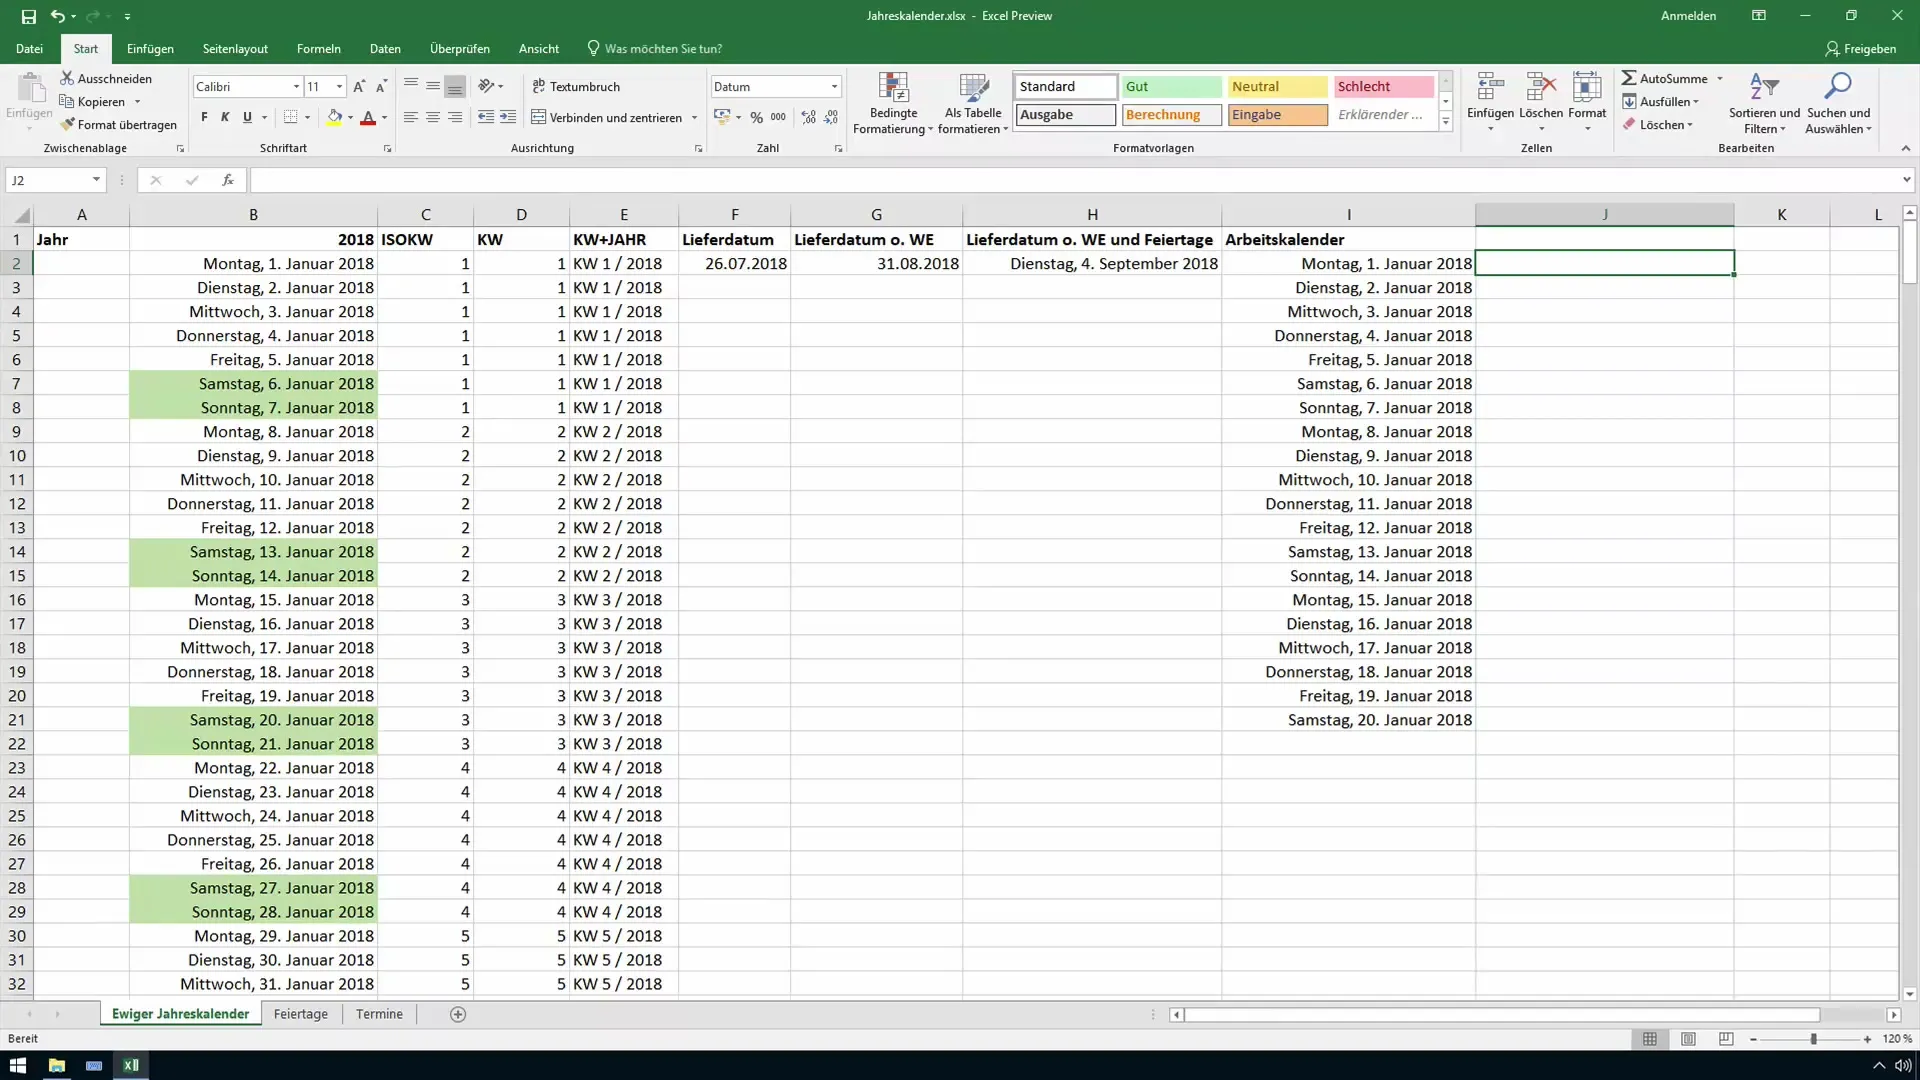Open Bedingte Formatierung menu
The height and width of the screenshot is (1080, 1920).
[x=893, y=103]
